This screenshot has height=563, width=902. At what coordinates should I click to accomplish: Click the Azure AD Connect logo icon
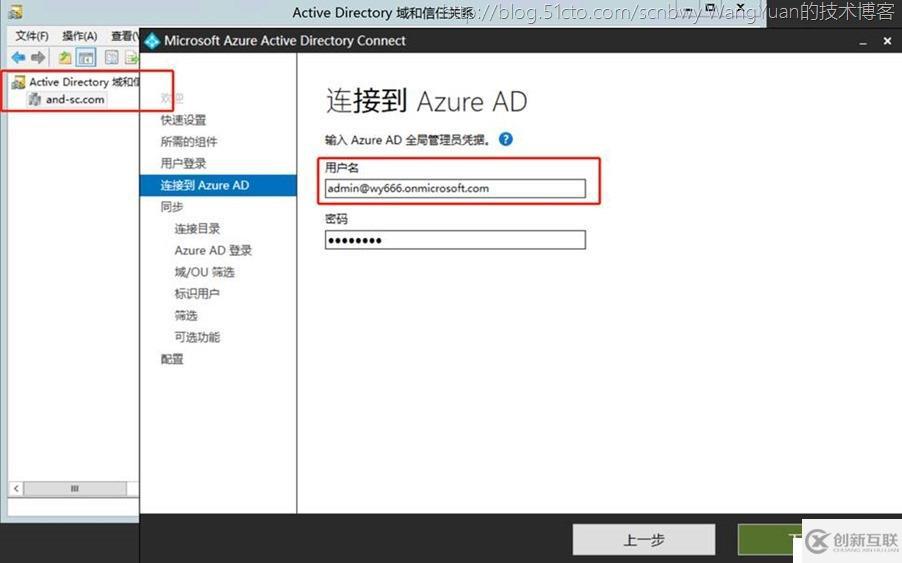pyautogui.click(x=152, y=41)
